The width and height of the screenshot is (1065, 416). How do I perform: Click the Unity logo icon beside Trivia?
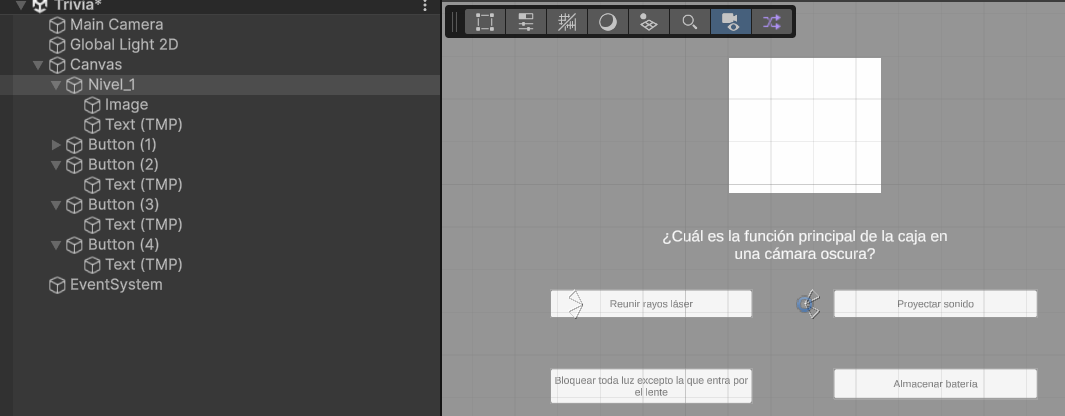[x=40, y=5]
